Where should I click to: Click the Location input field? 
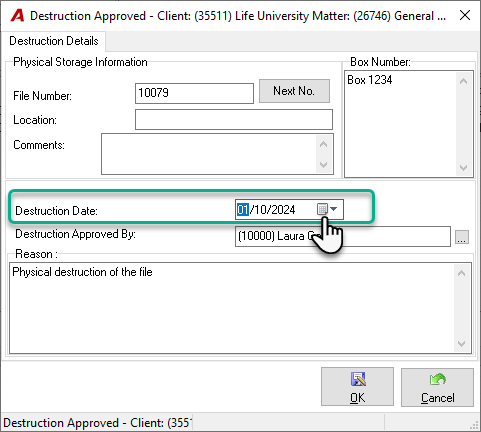234,119
